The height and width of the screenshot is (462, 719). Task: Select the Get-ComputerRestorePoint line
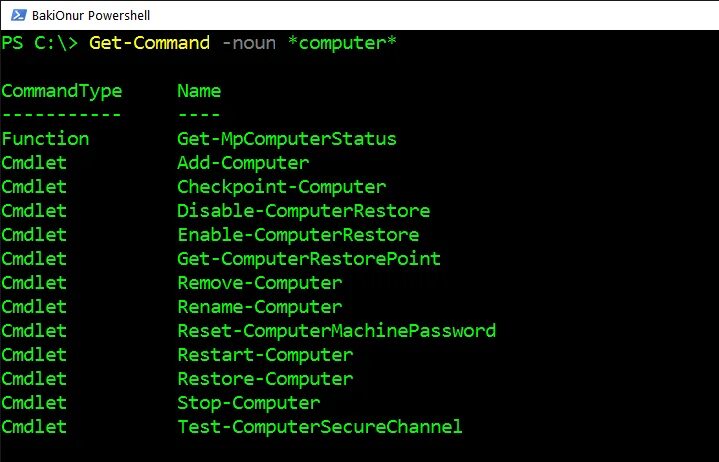click(309, 259)
